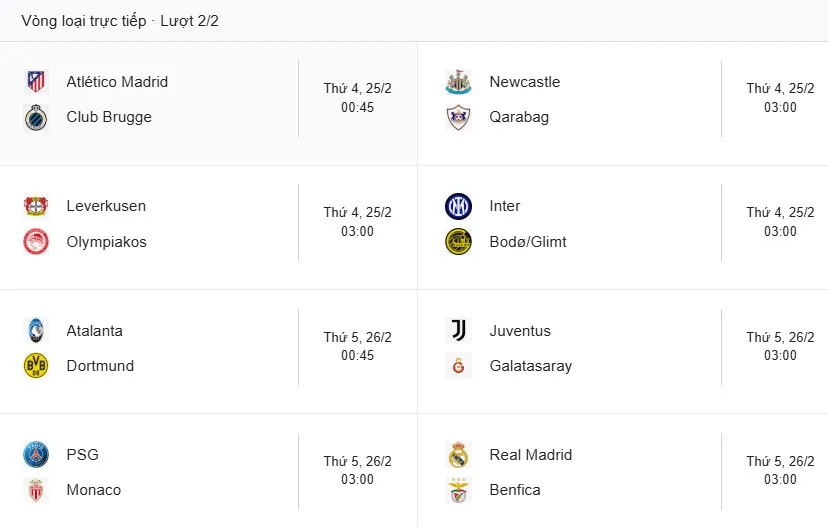Open the Newcastle vs Qarabag match date
This screenshot has height=527, width=828.
point(780,88)
